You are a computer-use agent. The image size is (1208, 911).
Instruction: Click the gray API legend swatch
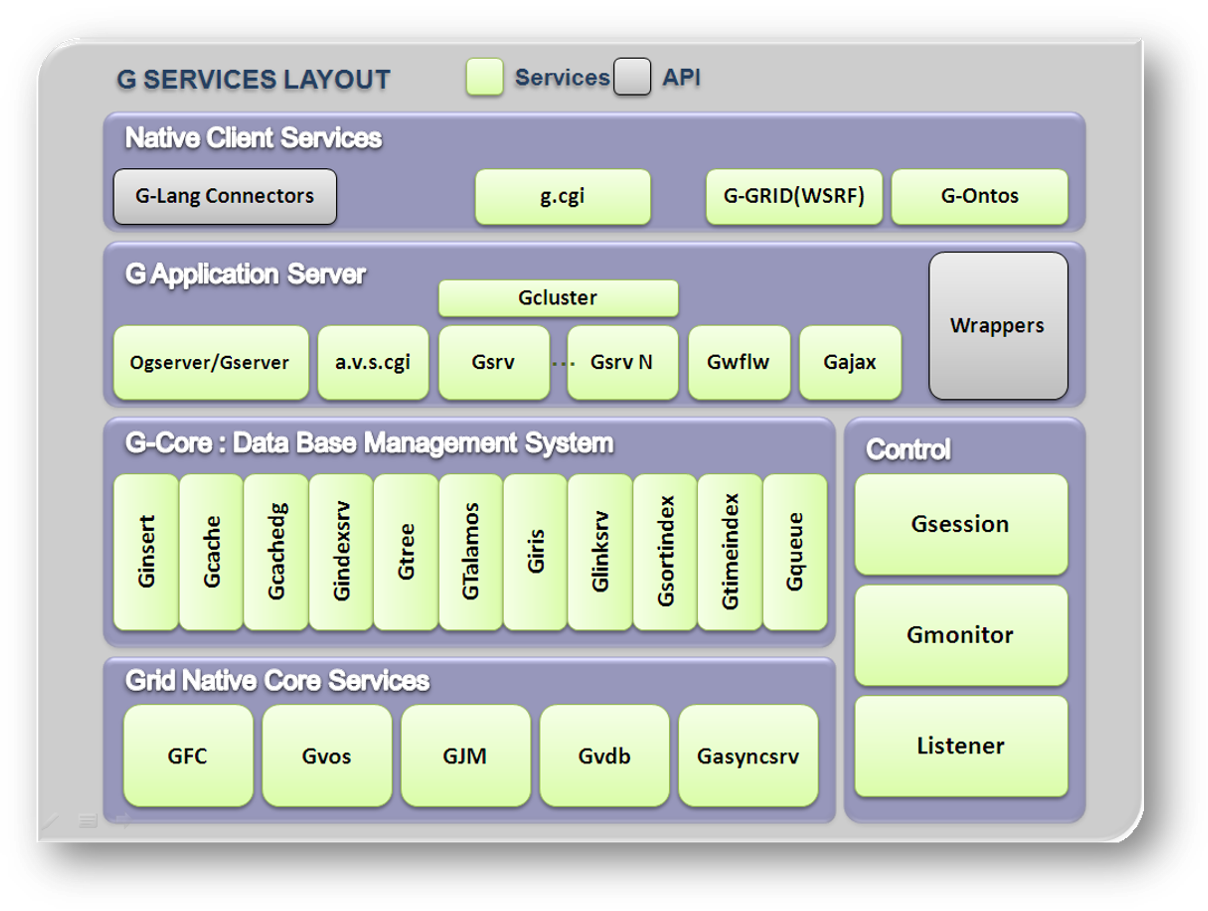click(x=632, y=78)
